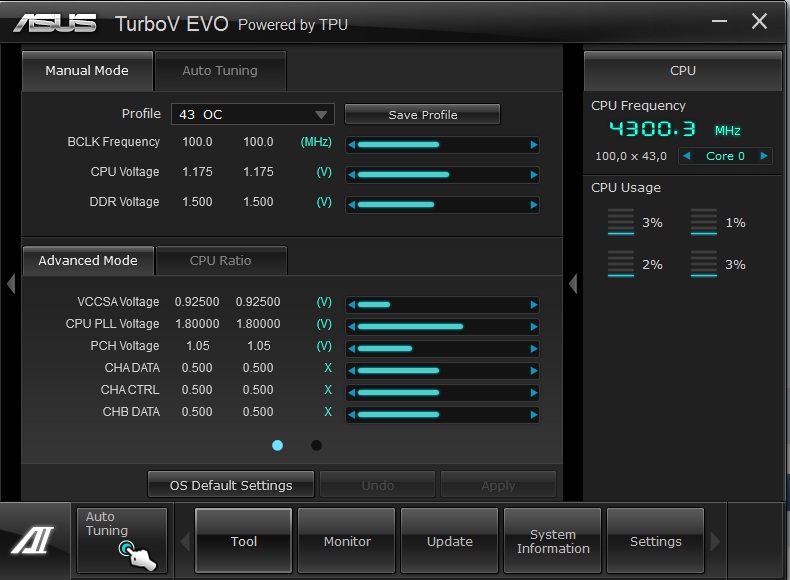This screenshot has width=790, height=580.
Task: Increase PCH Voltage with right arrow
Action: (x=534, y=349)
